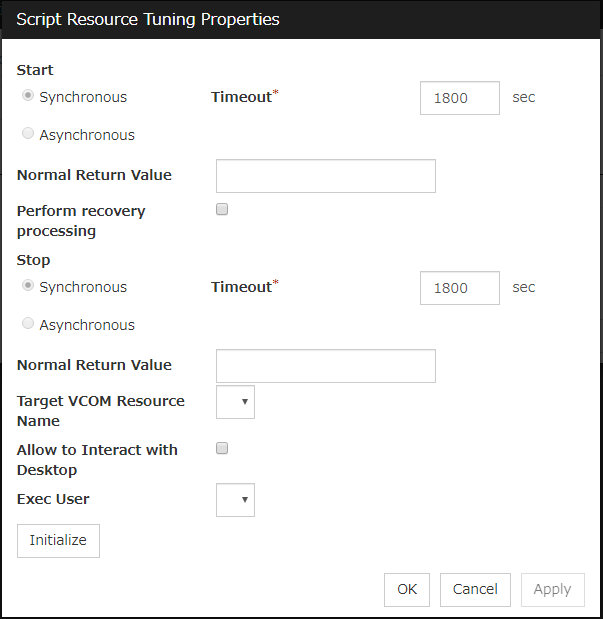Dismiss dialog with Cancel button
603x619 pixels.
(x=475, y=590)
